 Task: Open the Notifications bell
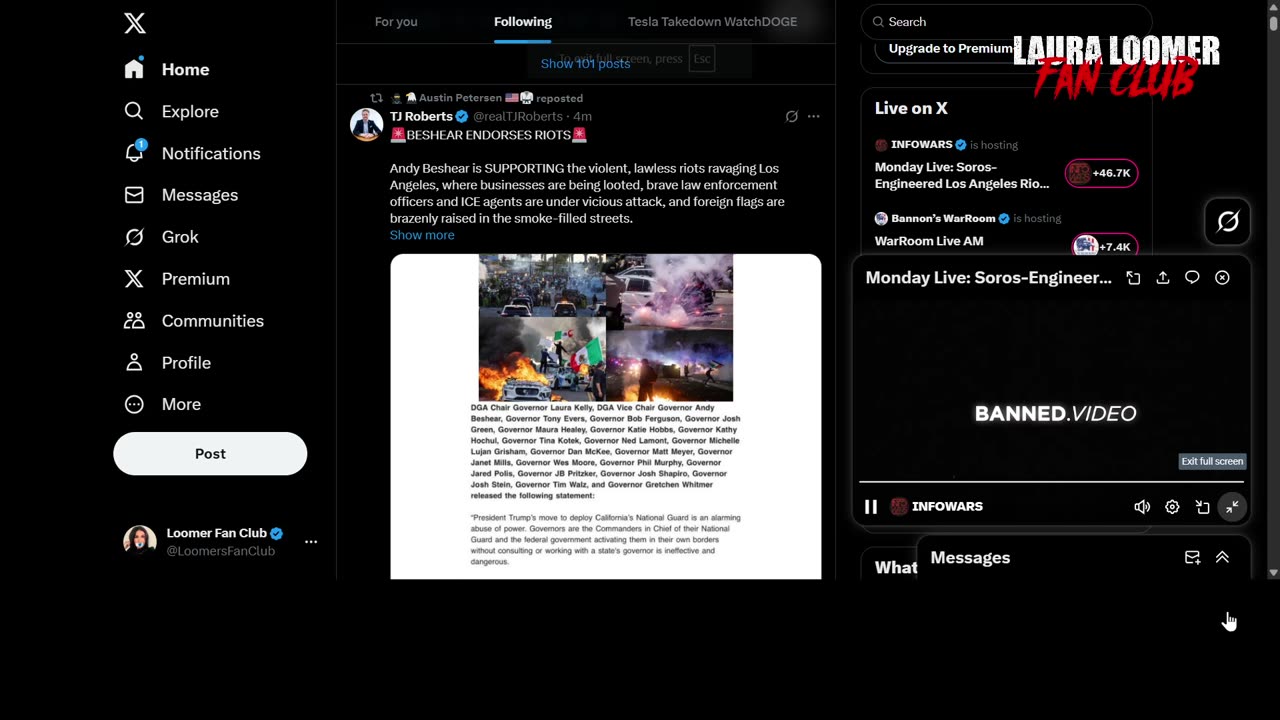tap(192, 153)
